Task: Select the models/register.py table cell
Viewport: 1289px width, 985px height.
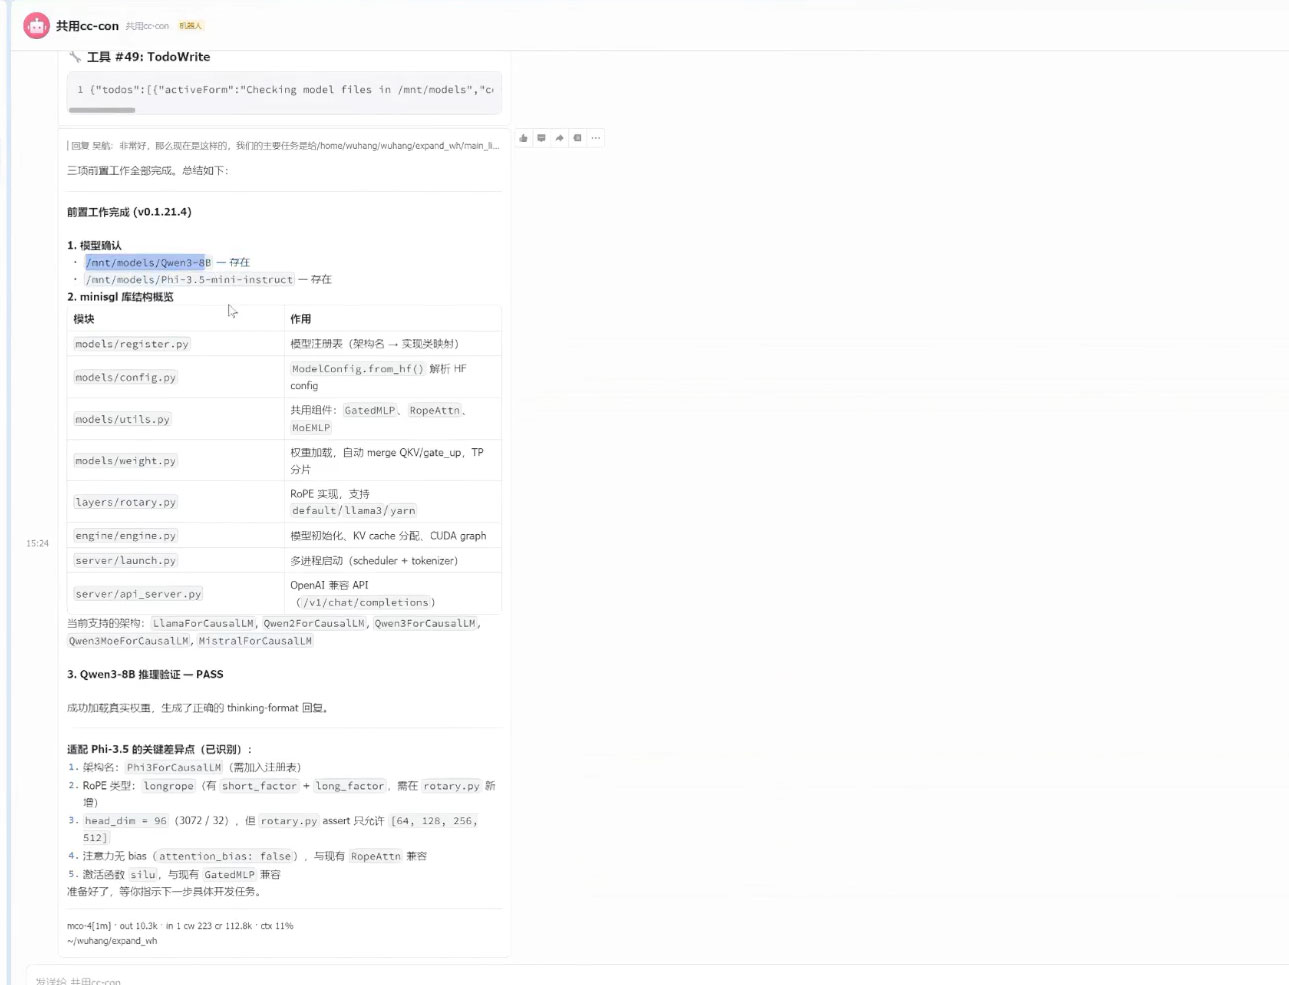Action: pos(131,344)
